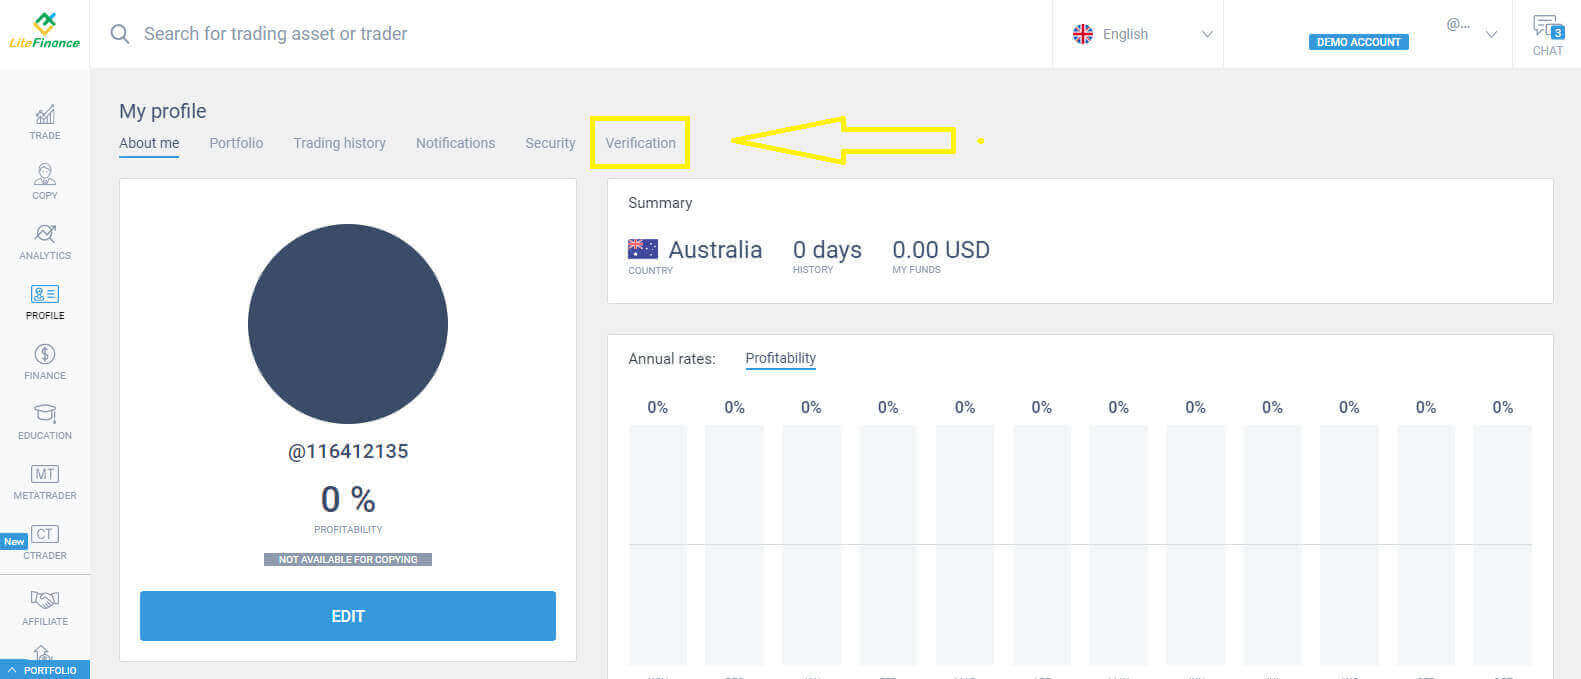Open the Trade section in sidebar
The height and width of the screenshot is (679, 1581).
tap(45, 121)
